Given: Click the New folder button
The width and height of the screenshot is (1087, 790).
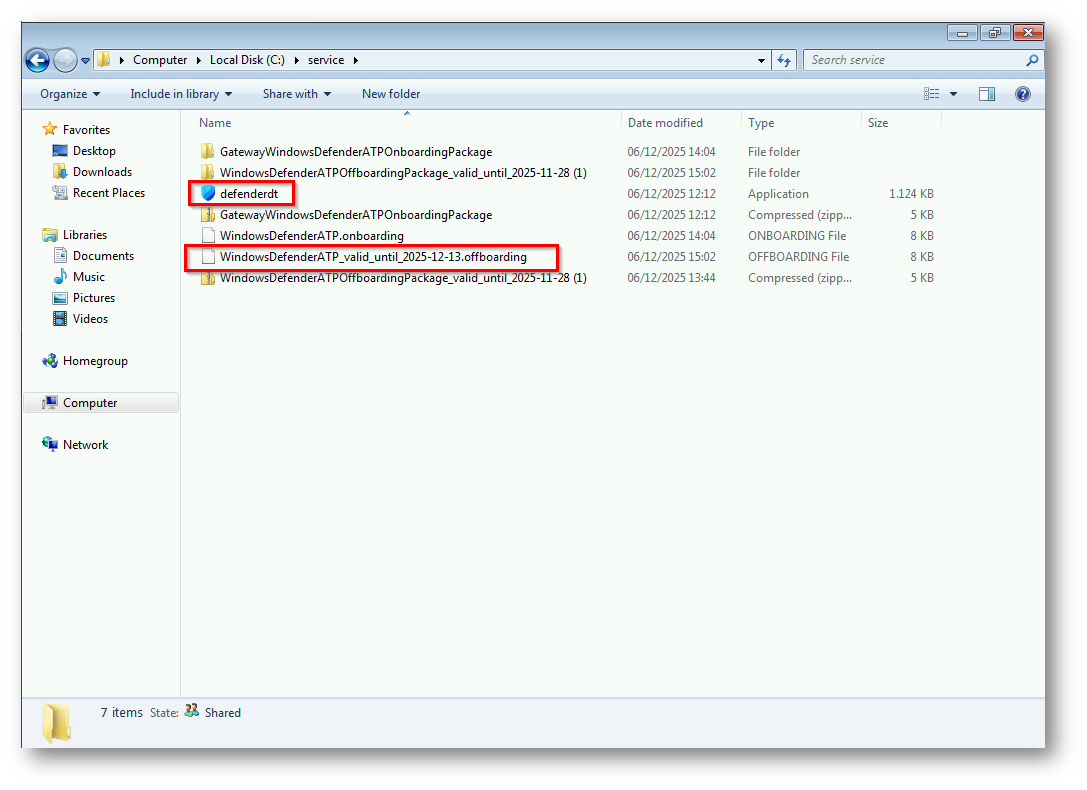Looking at the screenshot, I should [x=391, y=94].
